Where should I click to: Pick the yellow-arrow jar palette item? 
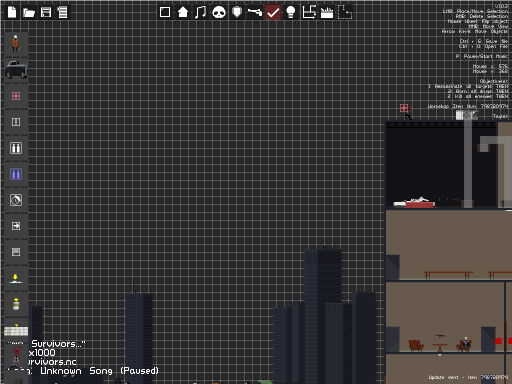point(16,304)
